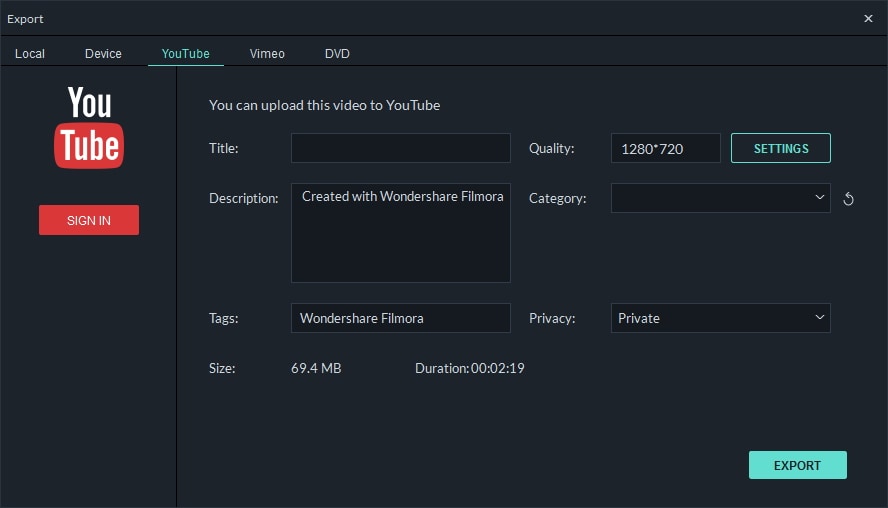888x508 pixels.
Task: Click the EXPORT button
Action: pyautogui.click(x=797, y=465)
